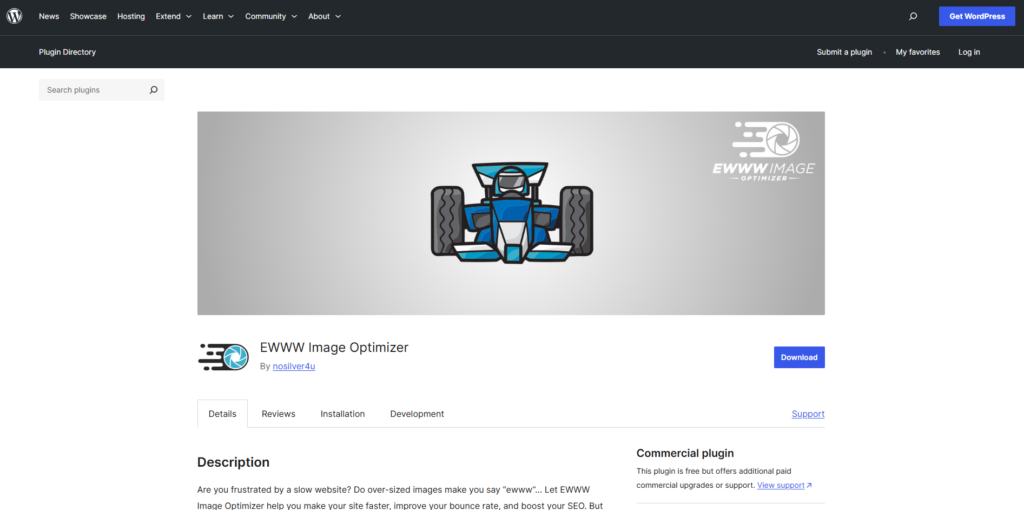1024x510 pixels.
Task: Submit search with the plugin search icon
Action: (x=153, y=90)
